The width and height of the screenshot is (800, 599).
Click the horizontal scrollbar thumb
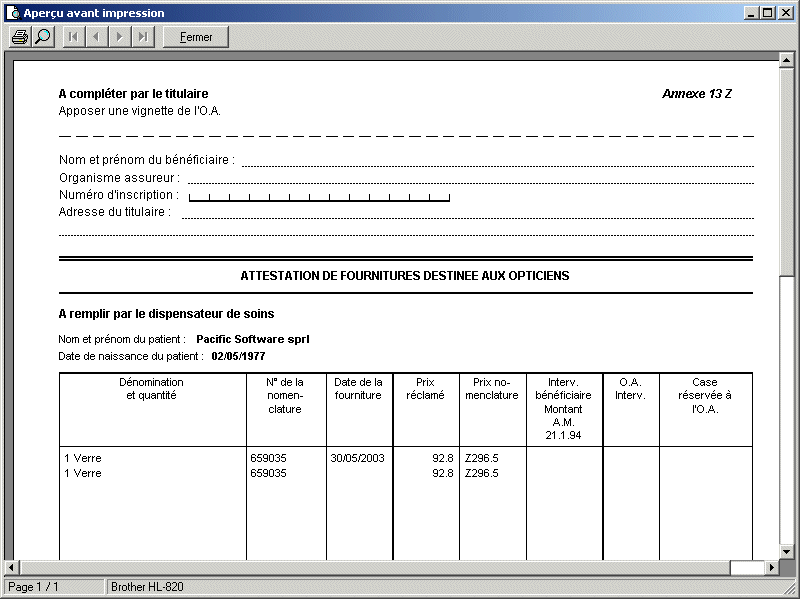(746, 568)
